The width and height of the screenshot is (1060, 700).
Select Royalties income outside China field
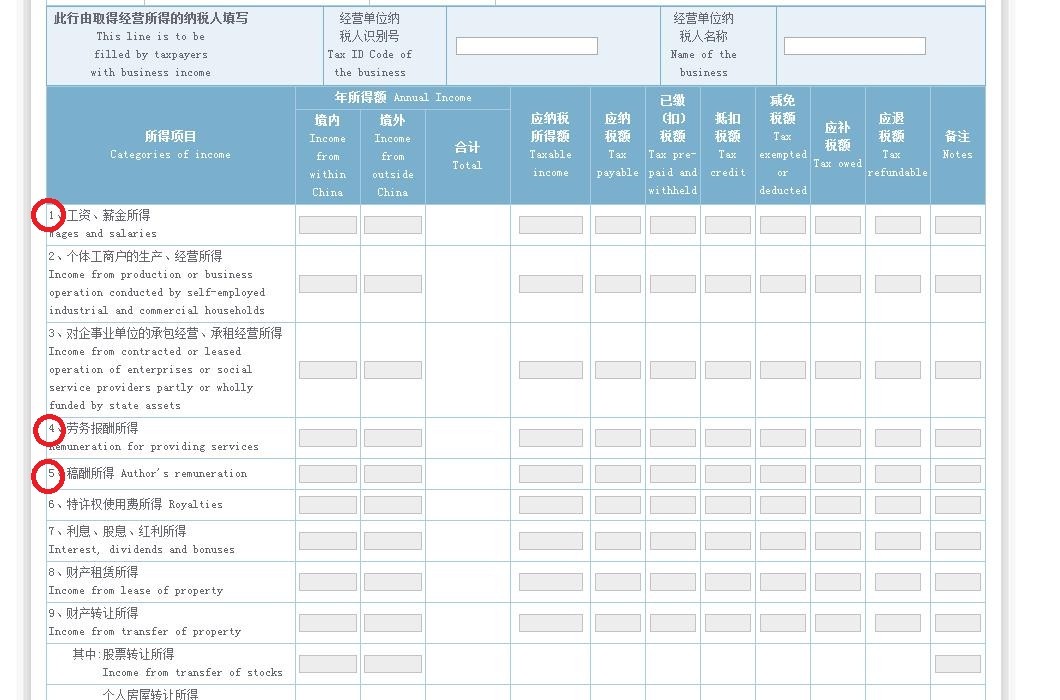tap(392, 505)
